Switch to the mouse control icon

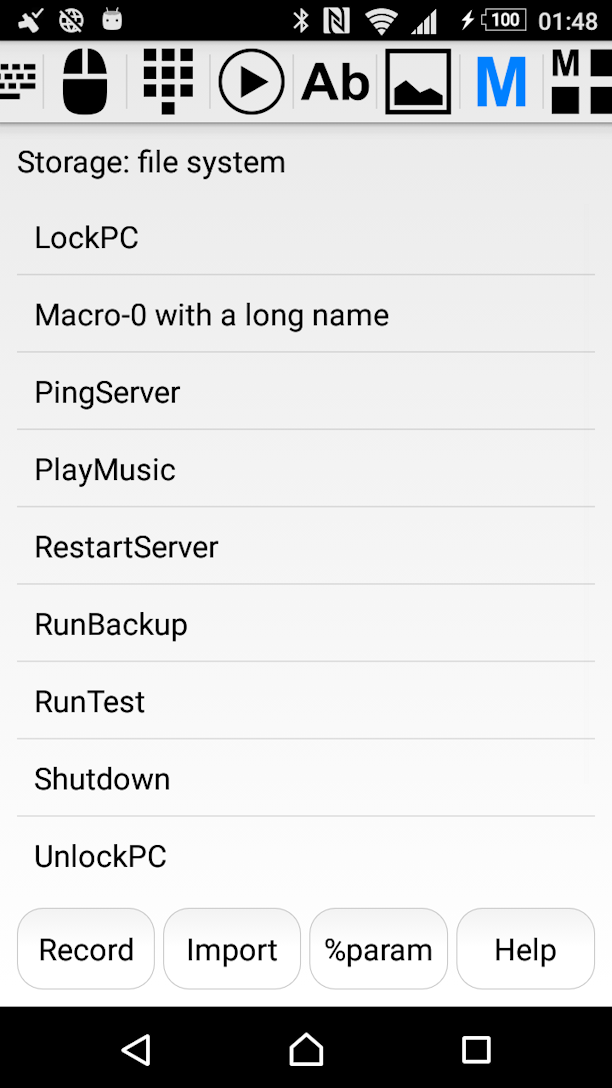[x=85, y=82]
